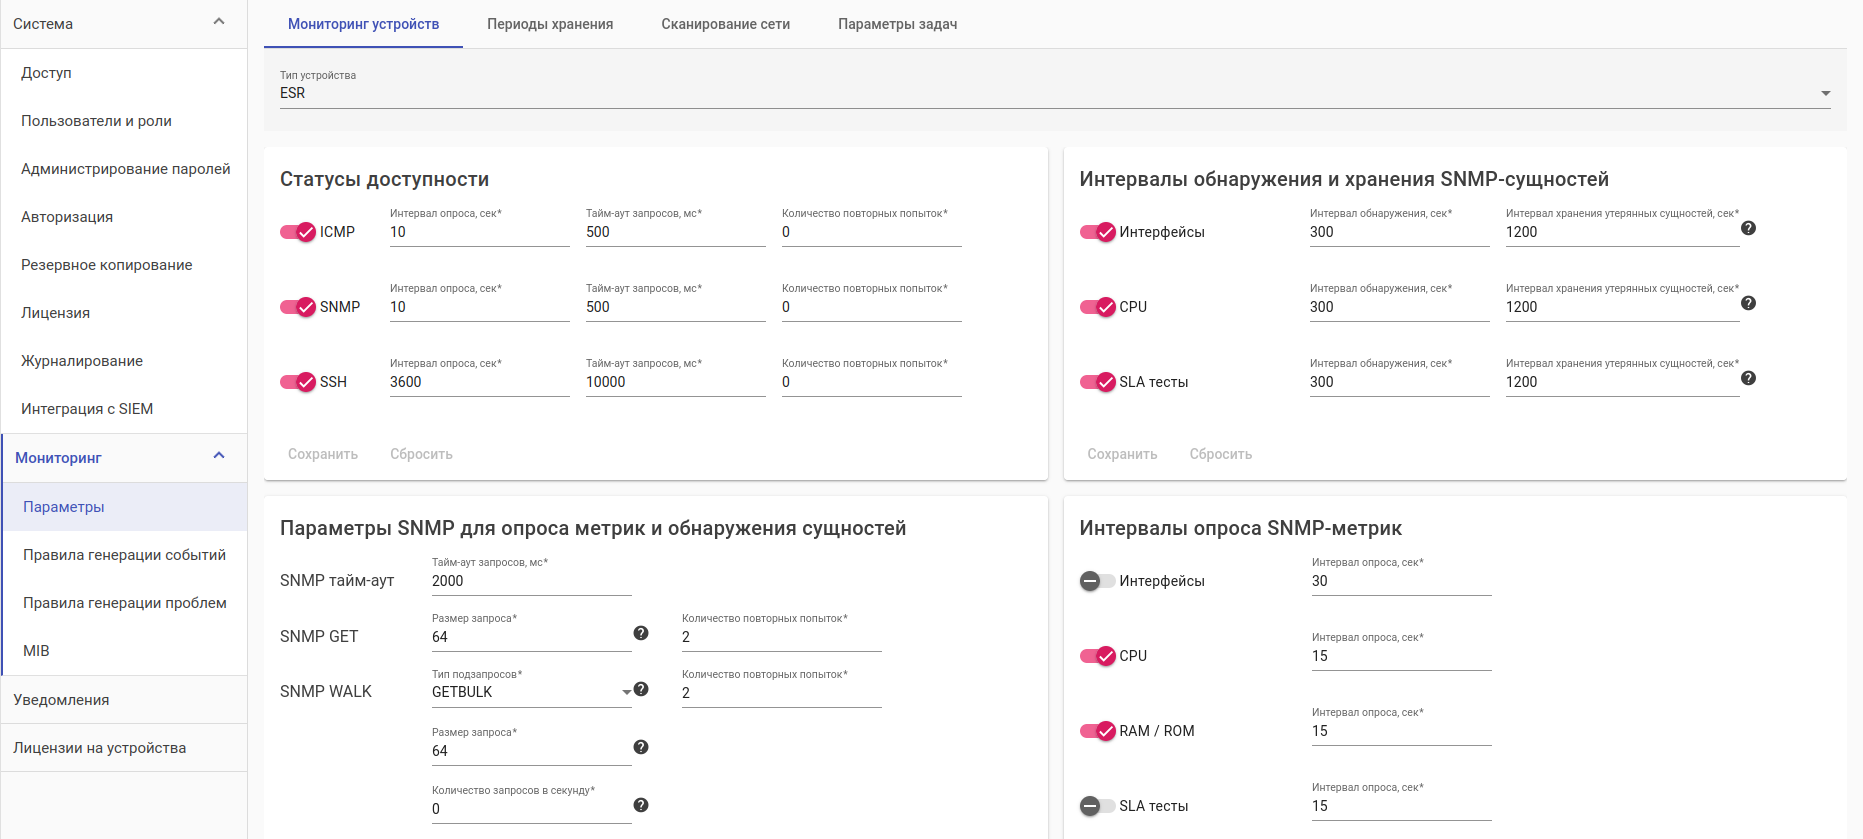Open the device type ESR dropdown
Viewport: 1863px width, 839px height.
click(x=1054, y=93)
